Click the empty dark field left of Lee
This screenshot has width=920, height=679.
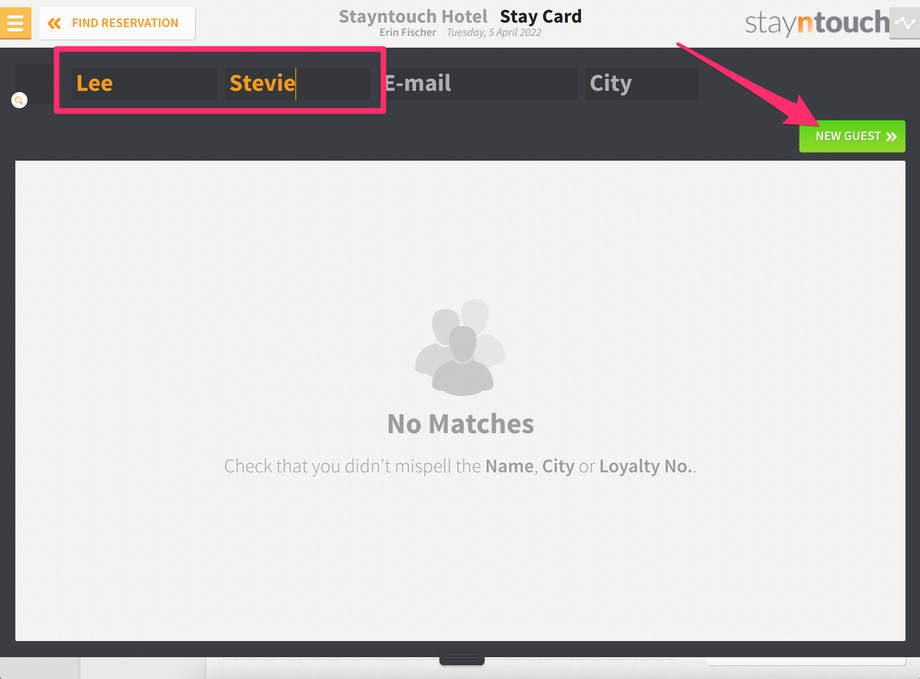tap(35, 83)
